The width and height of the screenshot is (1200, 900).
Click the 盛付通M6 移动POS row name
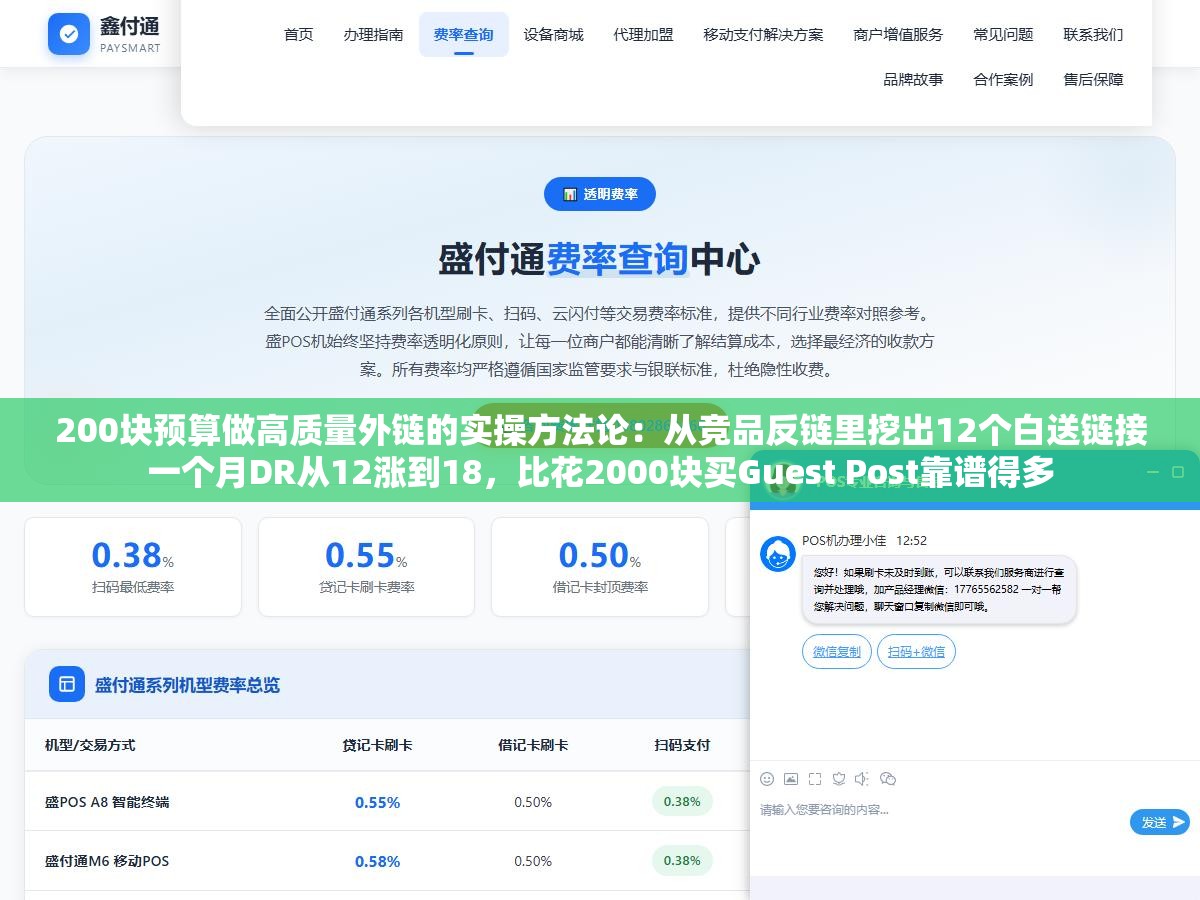point(107,861)
